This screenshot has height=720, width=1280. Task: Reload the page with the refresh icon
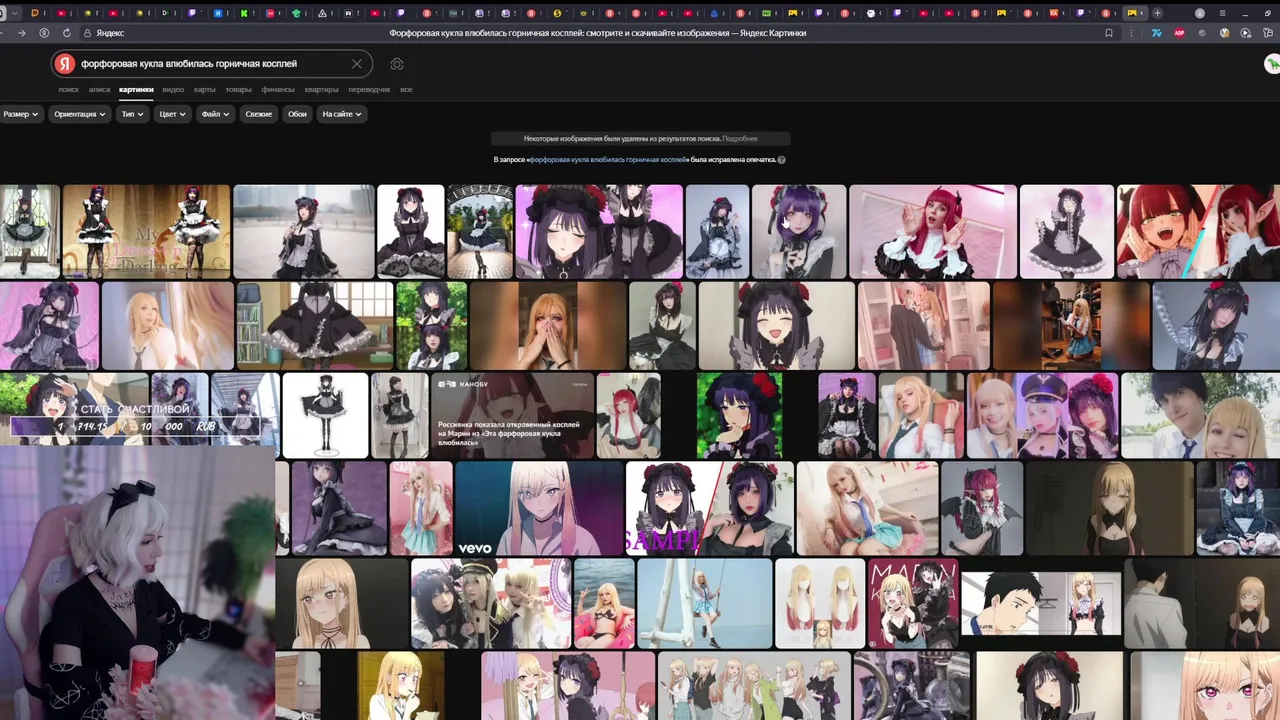pyautogui.click(x=66, y=33)
